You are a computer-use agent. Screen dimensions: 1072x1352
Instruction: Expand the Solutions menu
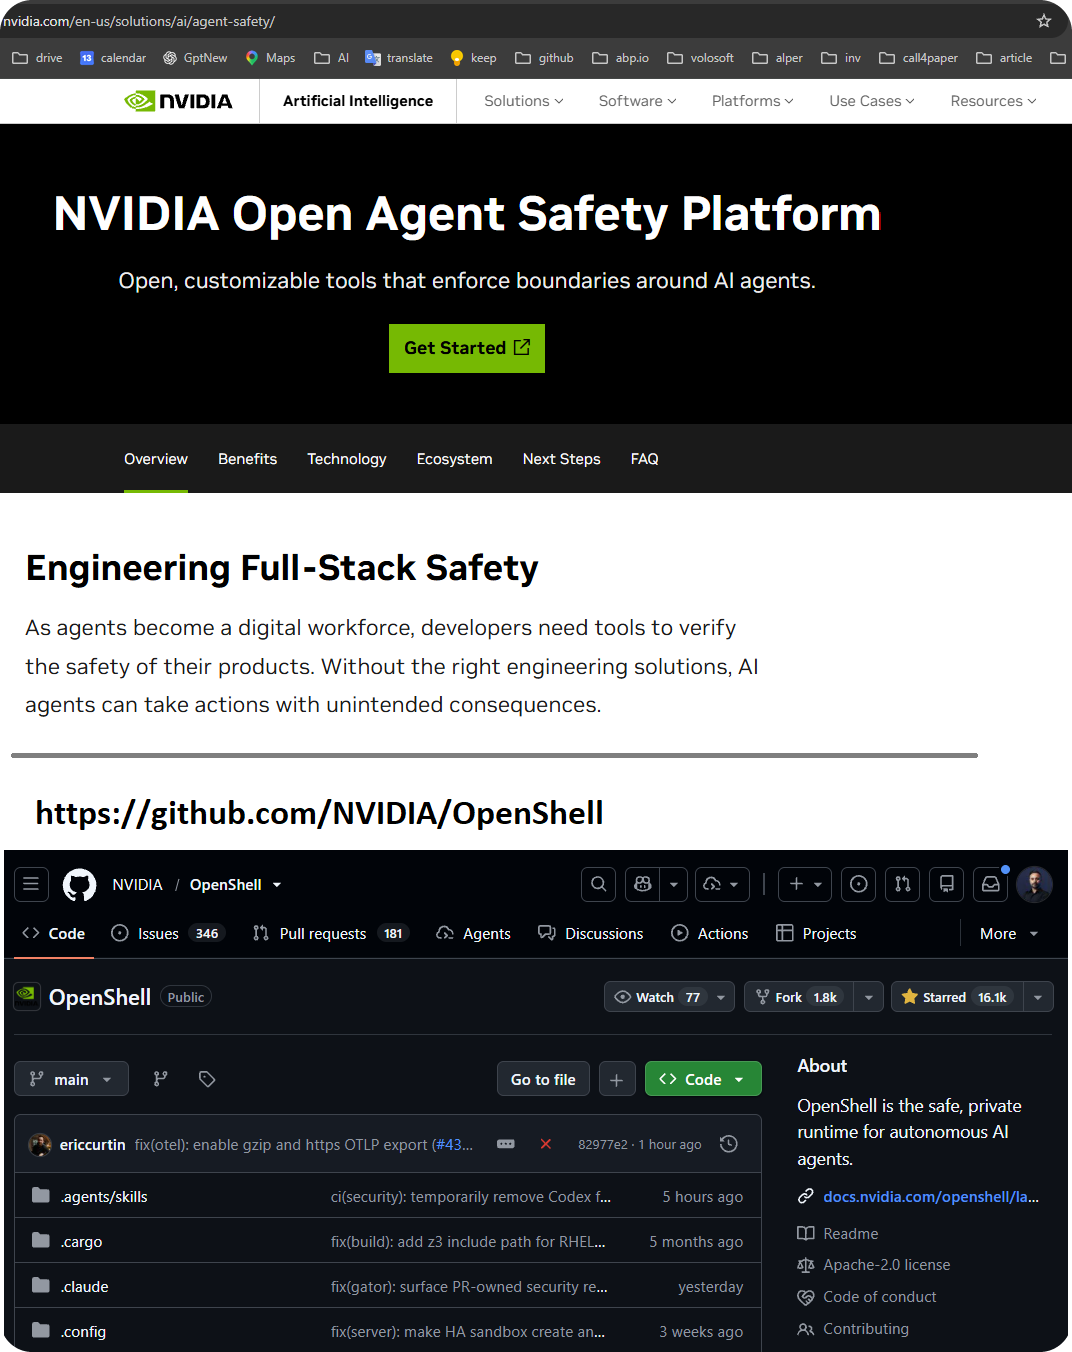point(524,101)
